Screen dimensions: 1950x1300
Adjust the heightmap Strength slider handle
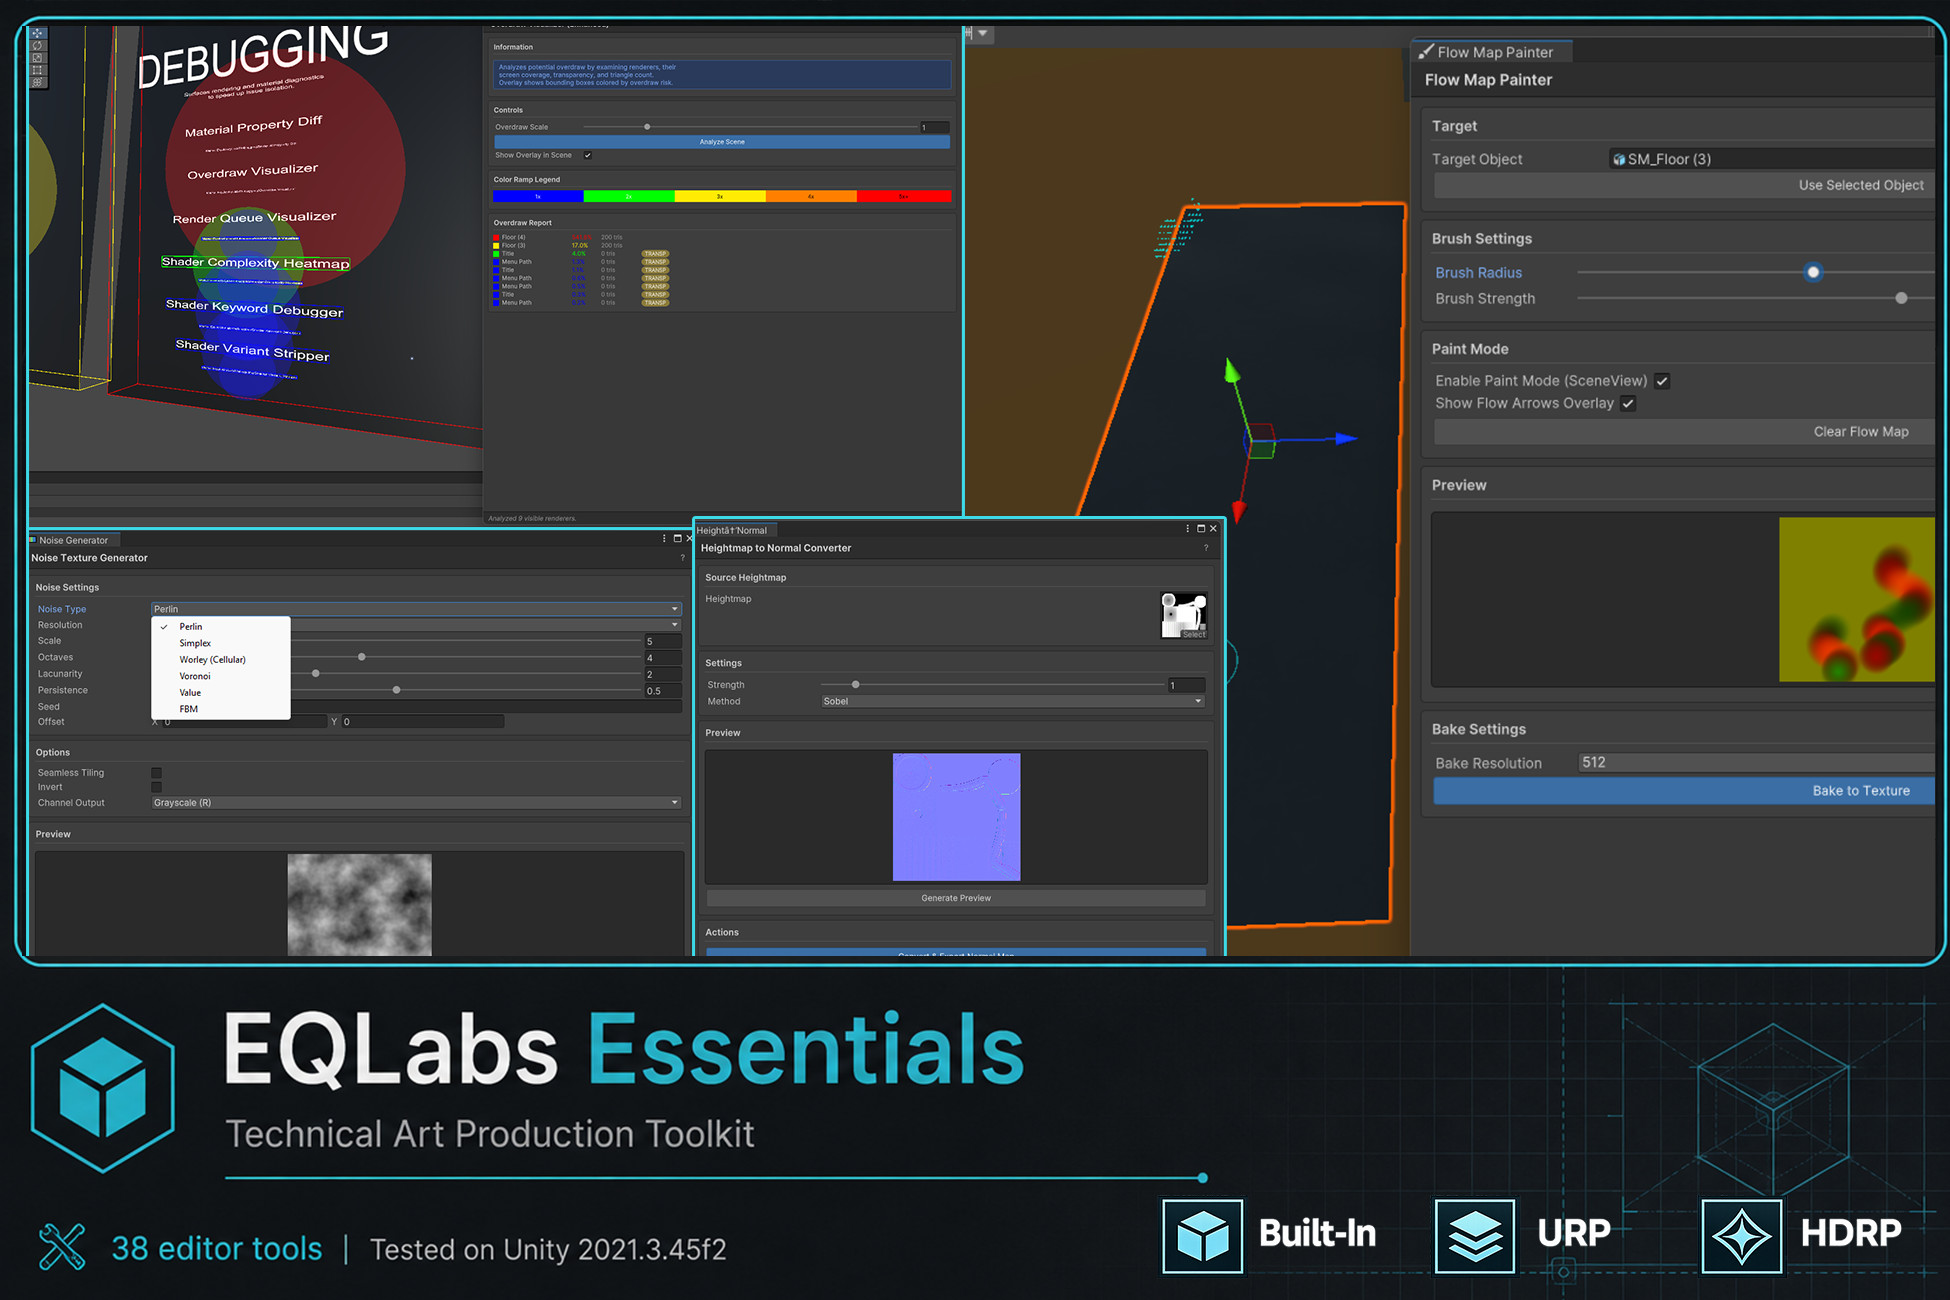(855, 685)
